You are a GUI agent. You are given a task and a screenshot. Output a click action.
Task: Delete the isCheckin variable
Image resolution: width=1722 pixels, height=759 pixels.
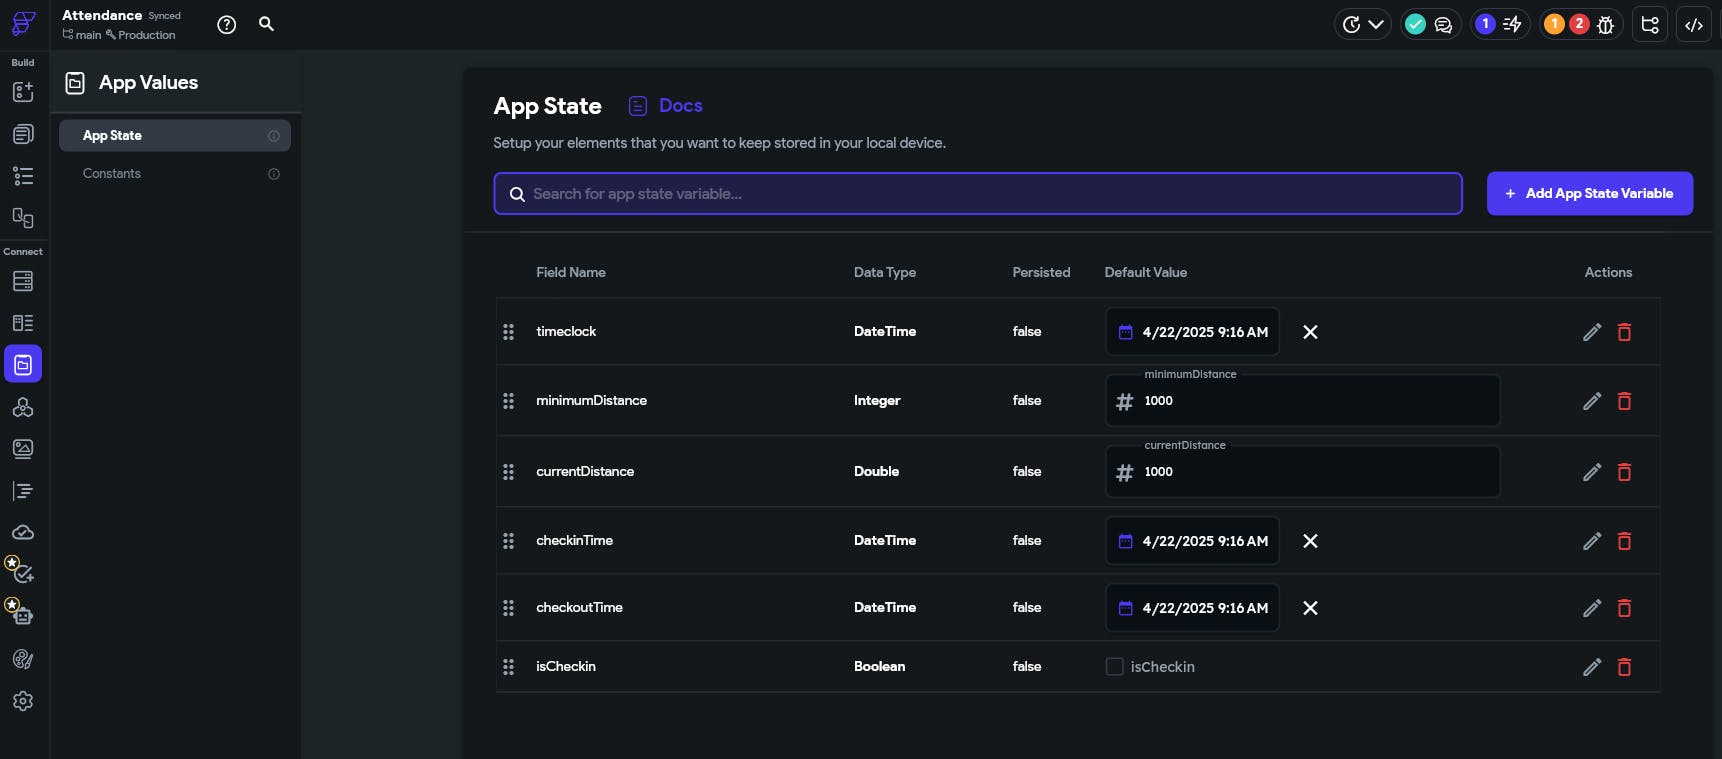point(1624,667)
